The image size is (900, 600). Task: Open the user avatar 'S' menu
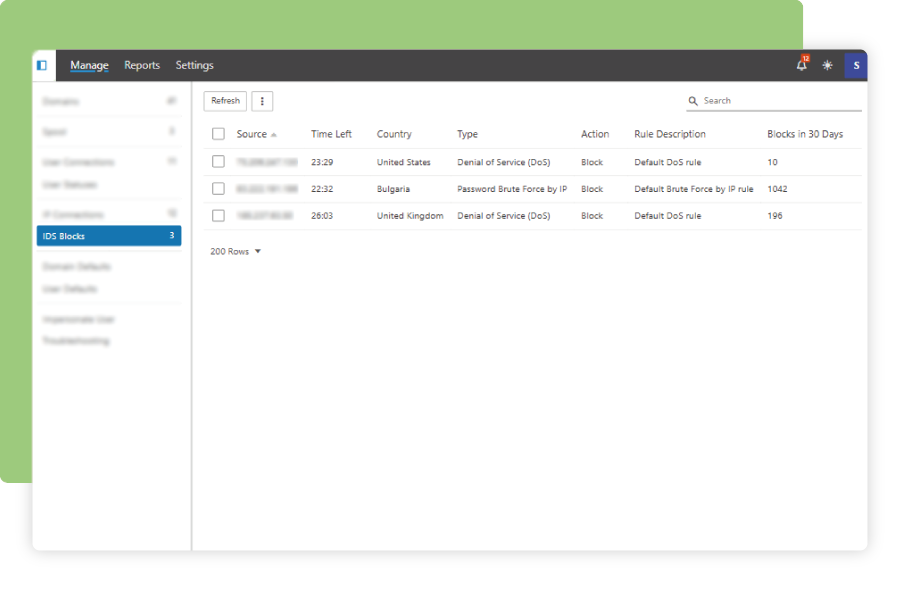click(856, 65)
